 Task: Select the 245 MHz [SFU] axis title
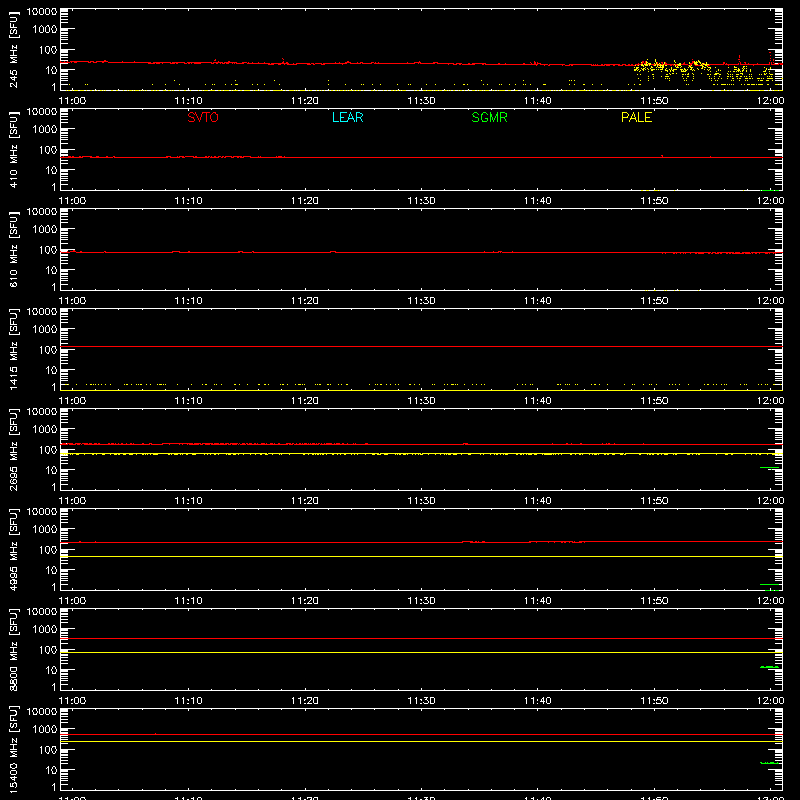(13, 49)
